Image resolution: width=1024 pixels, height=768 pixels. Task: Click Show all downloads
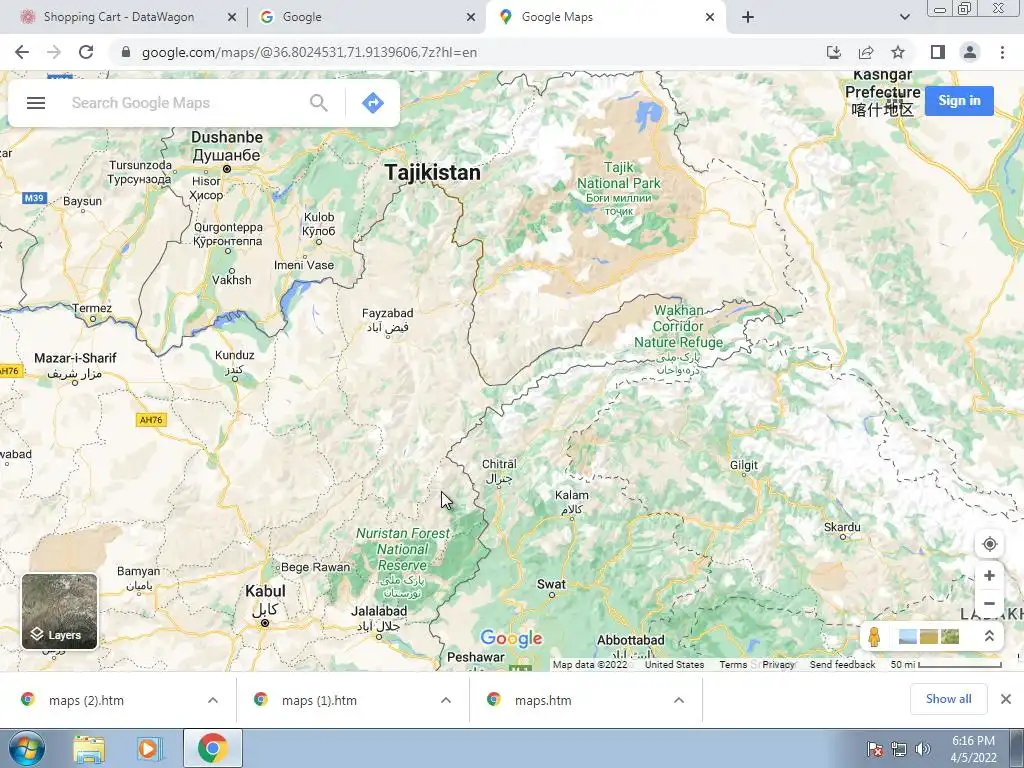pos(948,699)
